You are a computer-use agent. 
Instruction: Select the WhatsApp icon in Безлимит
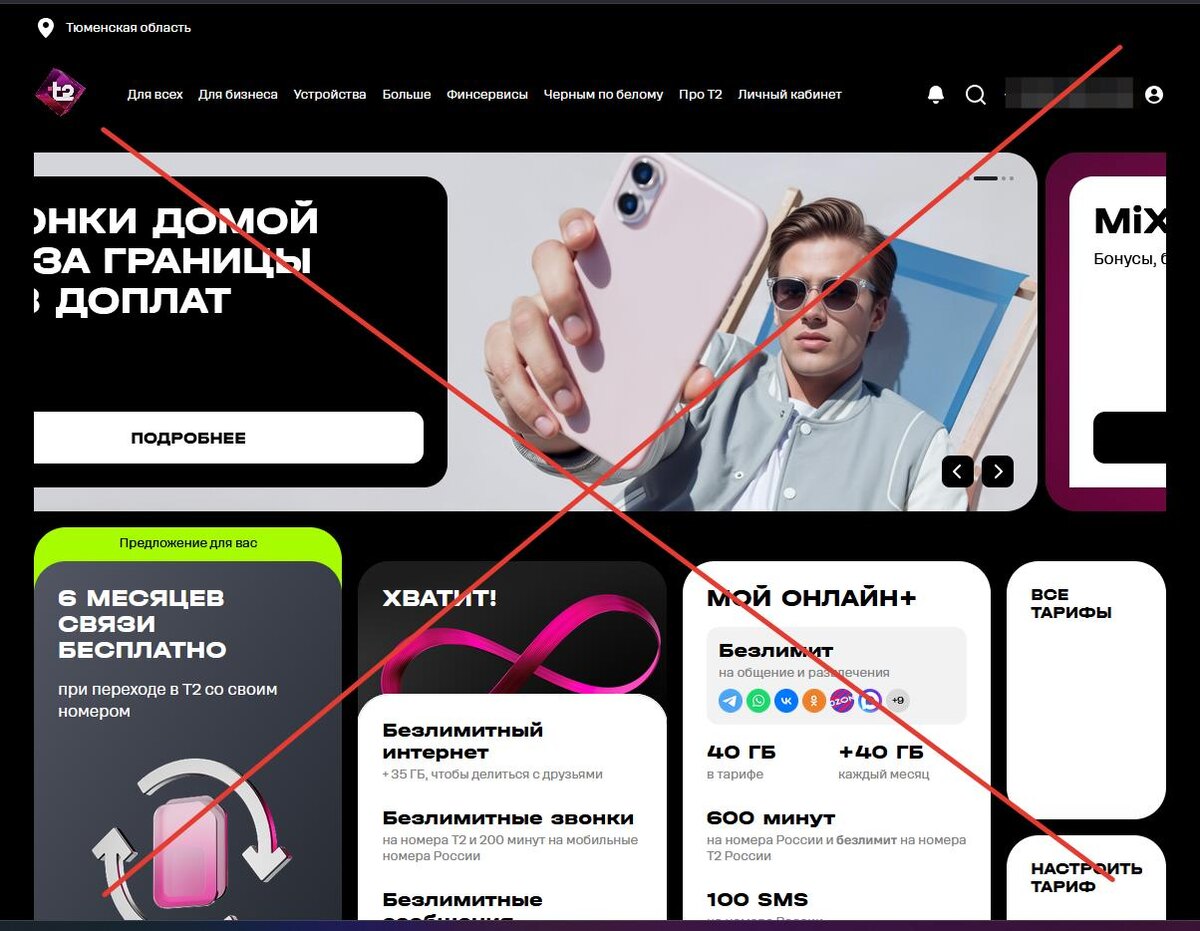[759, 701]
